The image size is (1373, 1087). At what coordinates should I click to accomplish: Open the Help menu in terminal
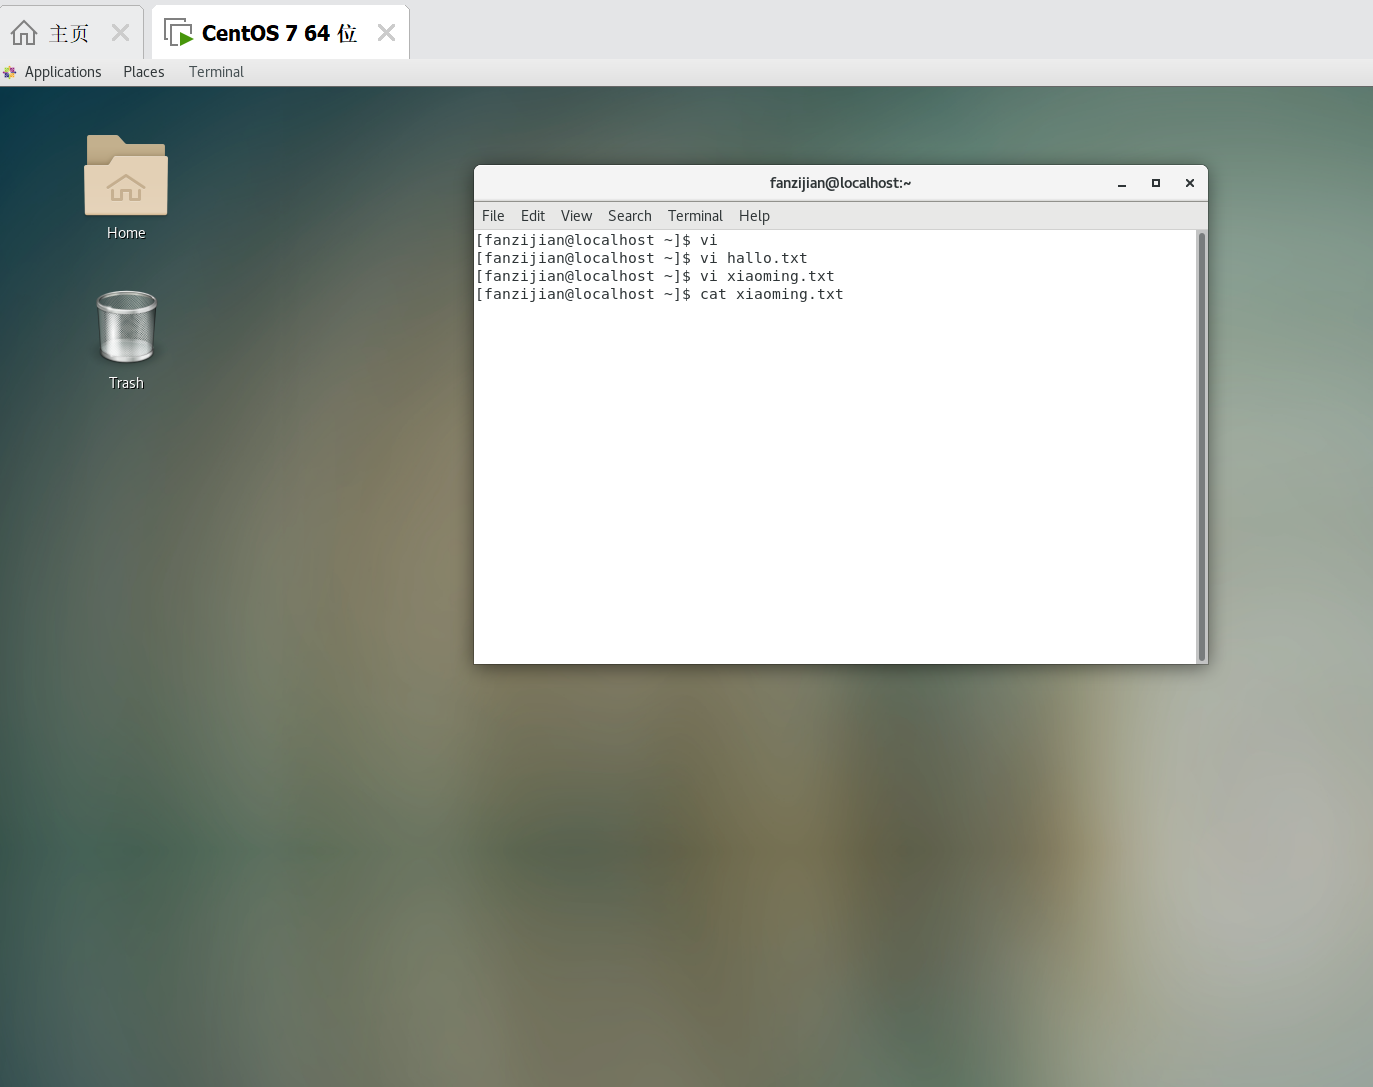point(754,216)
